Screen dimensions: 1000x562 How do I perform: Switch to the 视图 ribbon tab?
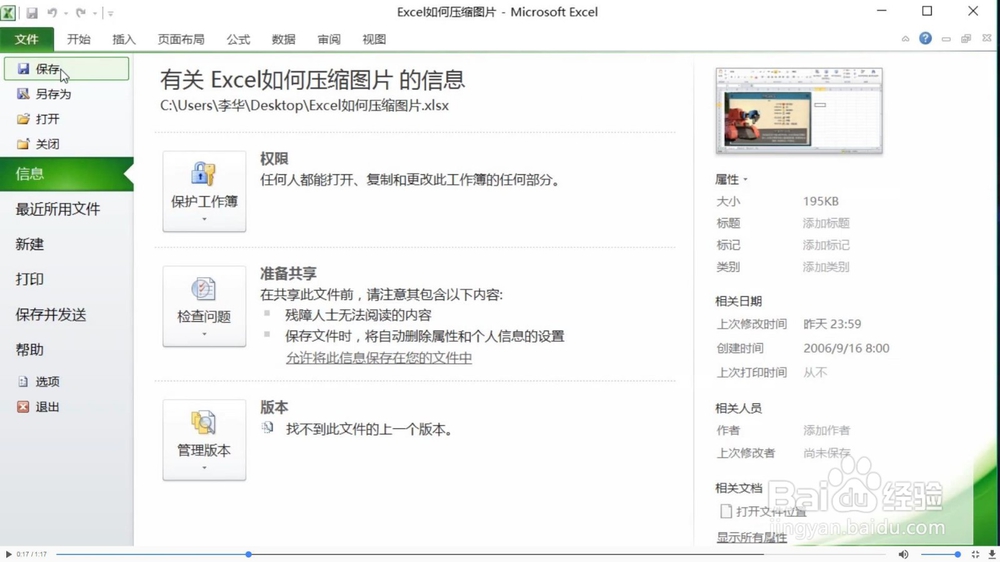tap(374, 40)
